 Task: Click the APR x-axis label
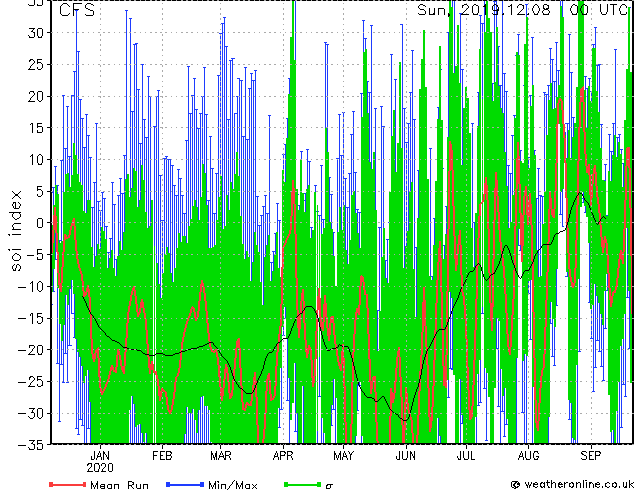point(283,456)
